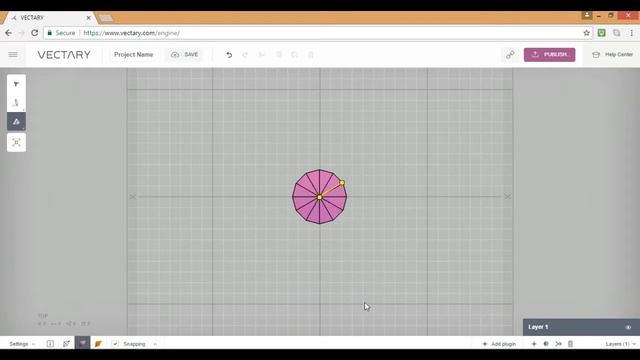Click the disabled icon right of redo
Image resolution: width=640 pixels, height=360 pixels.
tap(262, 55)
